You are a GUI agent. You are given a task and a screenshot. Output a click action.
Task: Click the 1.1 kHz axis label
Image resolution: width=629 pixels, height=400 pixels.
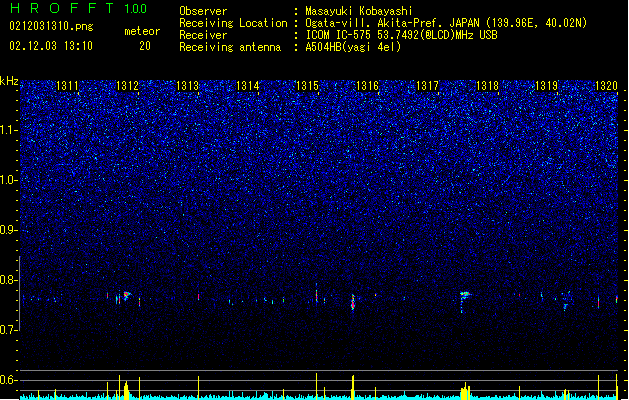click(9, 130)
